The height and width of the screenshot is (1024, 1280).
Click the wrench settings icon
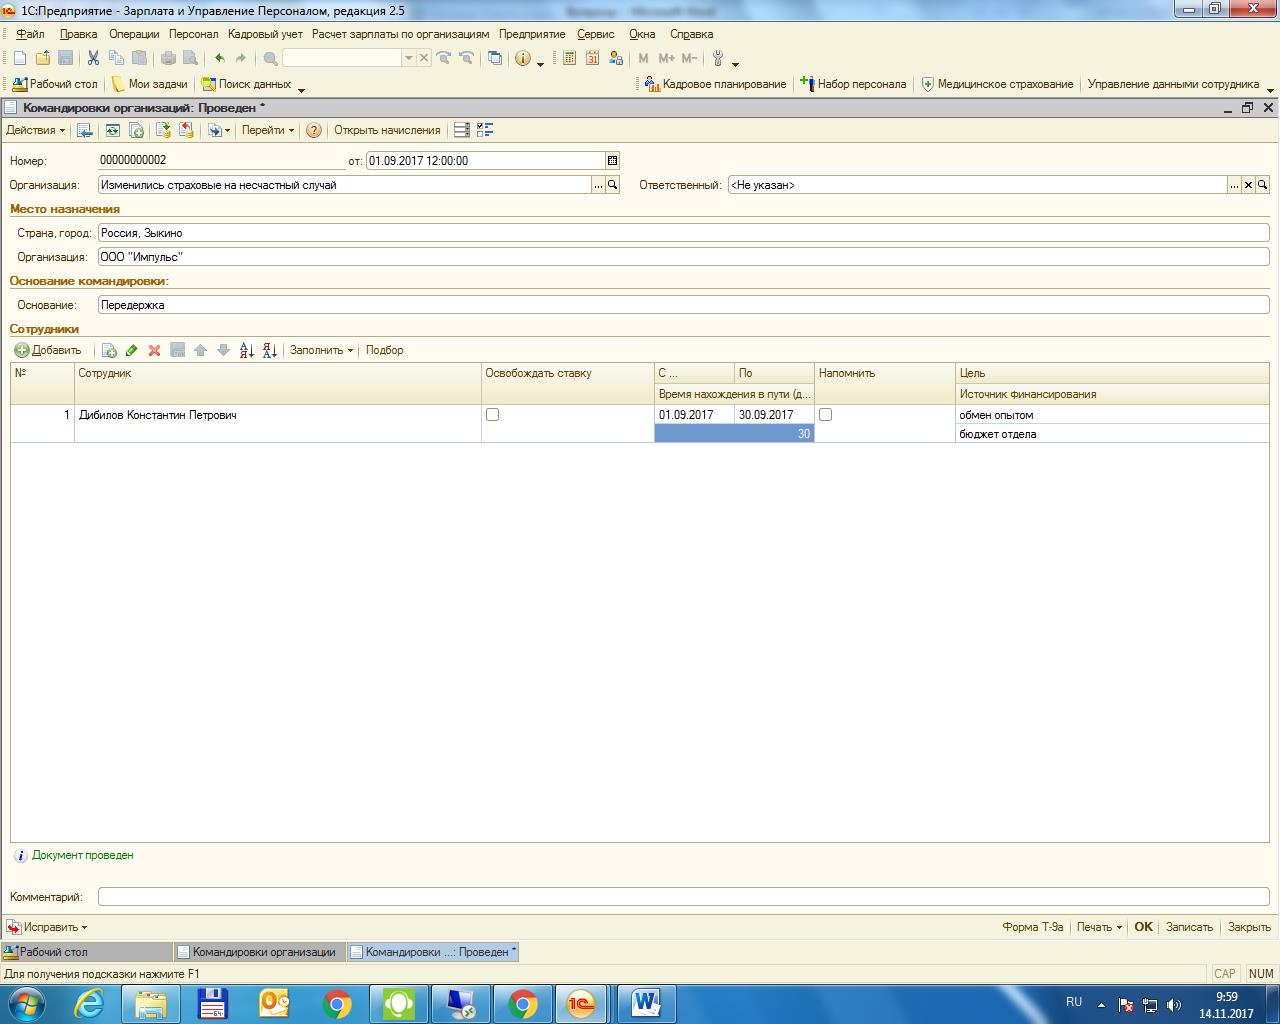(x=717, y=59)
